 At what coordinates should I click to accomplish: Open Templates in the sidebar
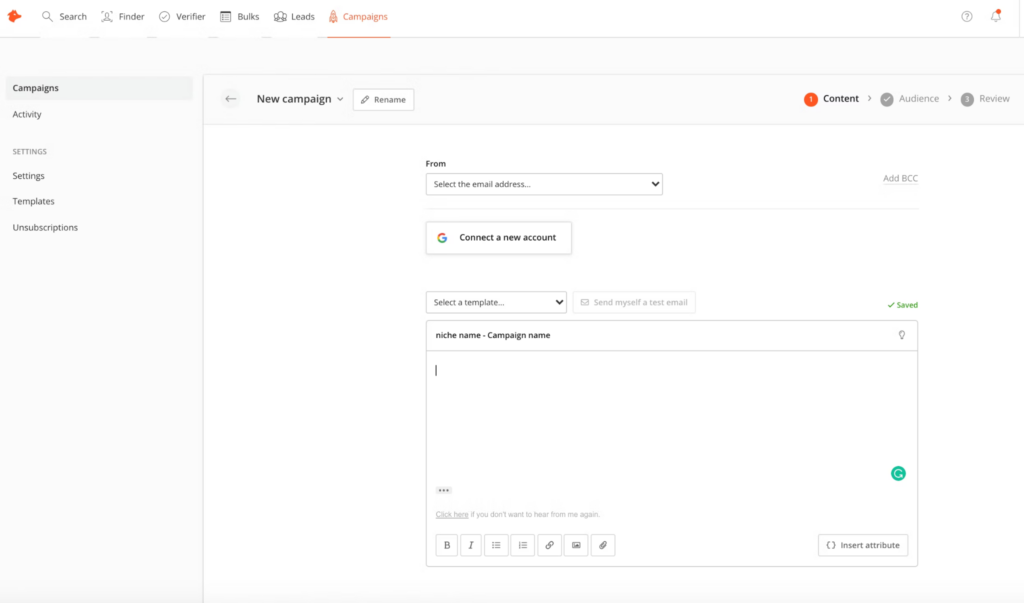click(33, 201)
